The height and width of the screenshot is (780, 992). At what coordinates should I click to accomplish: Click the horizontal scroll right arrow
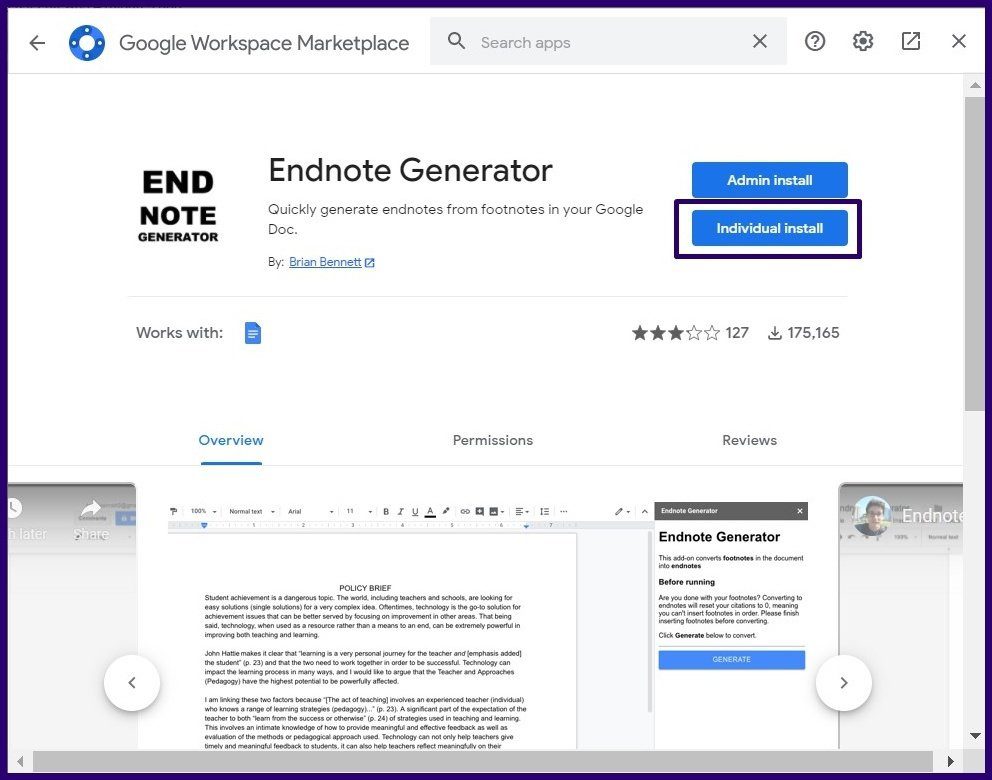pos(951,762)
